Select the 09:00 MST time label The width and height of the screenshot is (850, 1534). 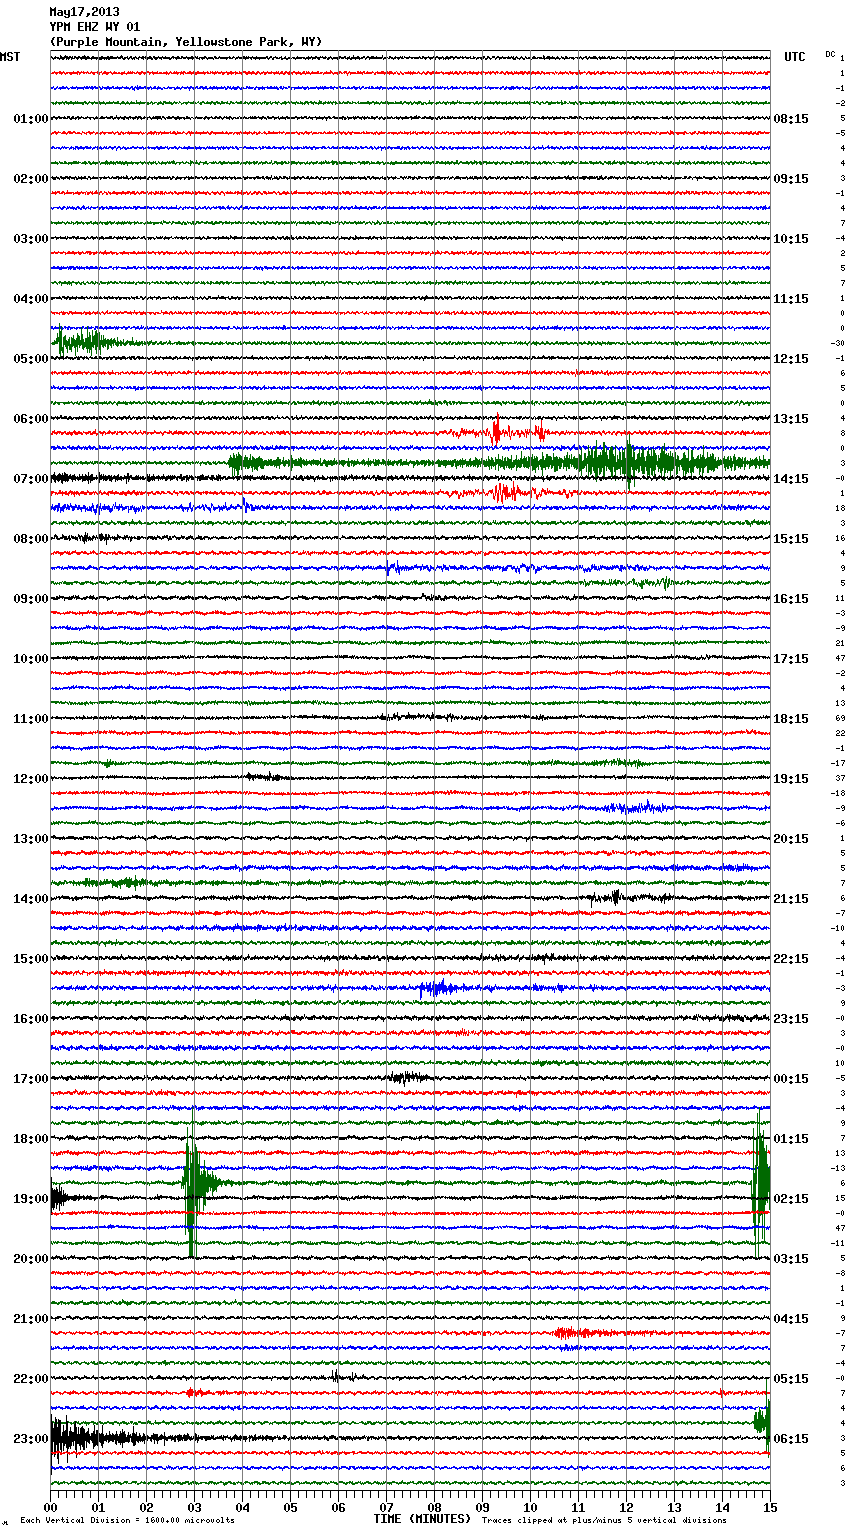pyautogui.click(x=31, y=599)
